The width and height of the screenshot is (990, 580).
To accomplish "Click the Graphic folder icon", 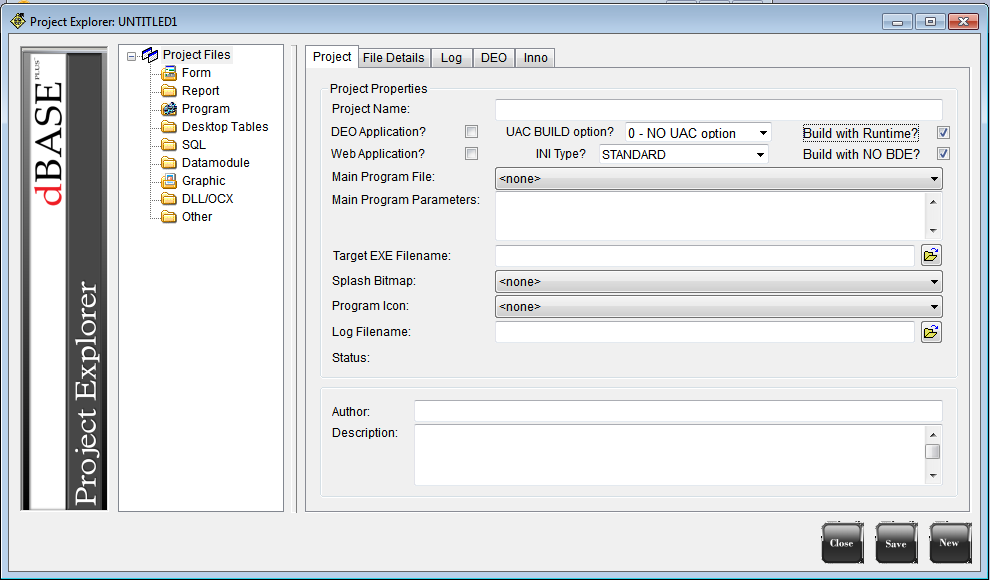I will [169, 181].
